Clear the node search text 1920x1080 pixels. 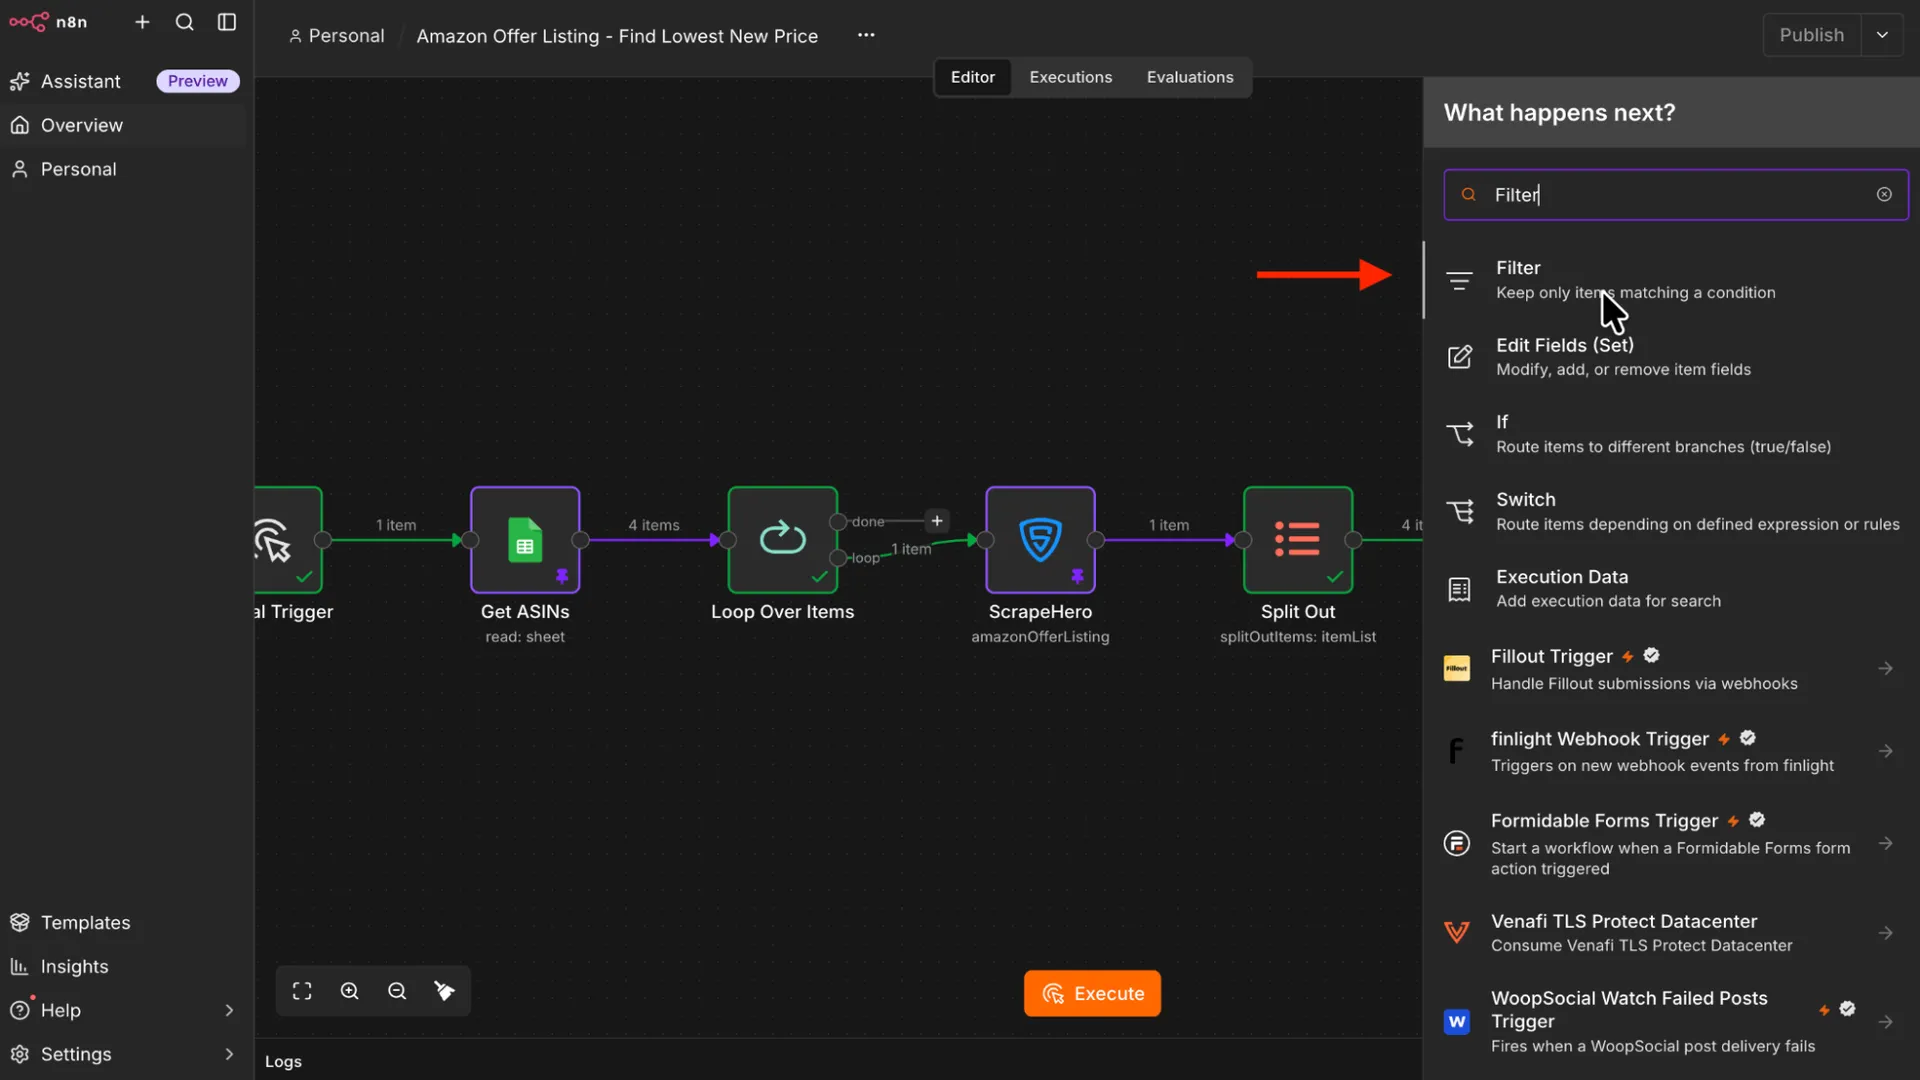pyautogui.click(x=1884, y=195)
